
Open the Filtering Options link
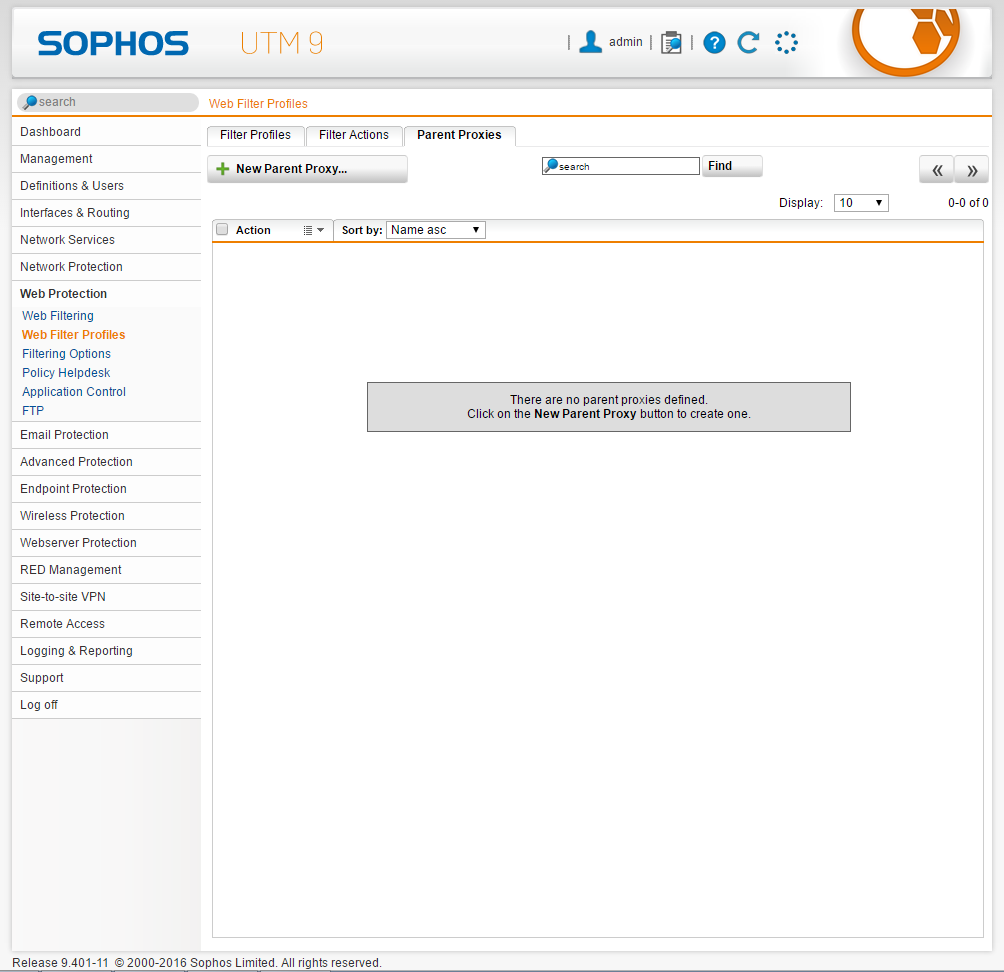click(x=67, y=354)
